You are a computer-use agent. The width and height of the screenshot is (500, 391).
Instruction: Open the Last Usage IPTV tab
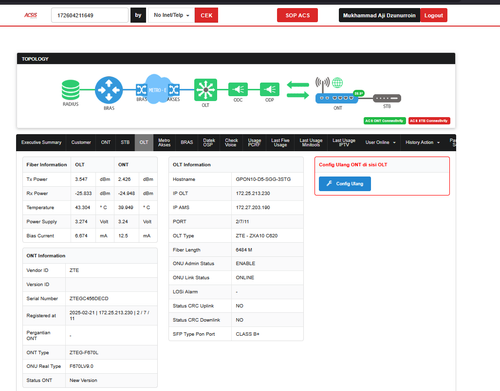coord(344,142)
